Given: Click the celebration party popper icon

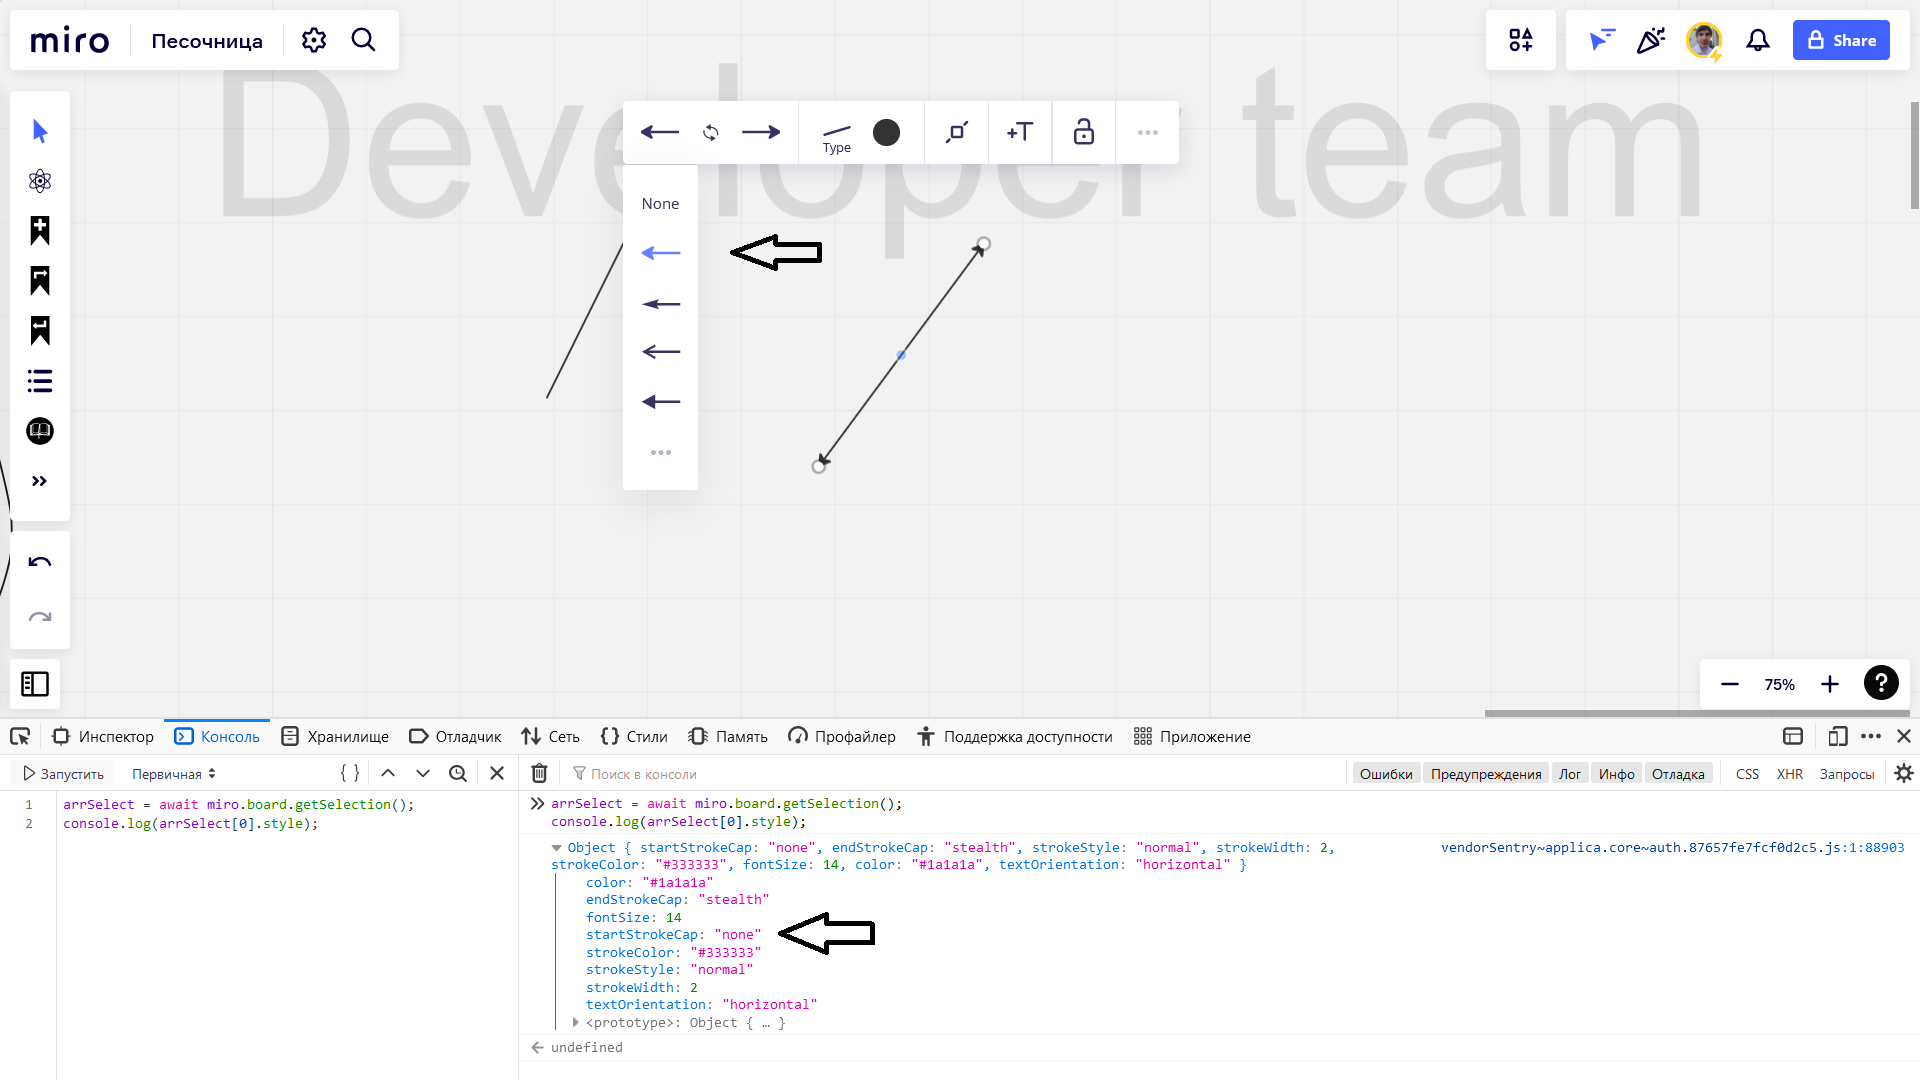Looking at the screenshot, I should (1651, 40).
